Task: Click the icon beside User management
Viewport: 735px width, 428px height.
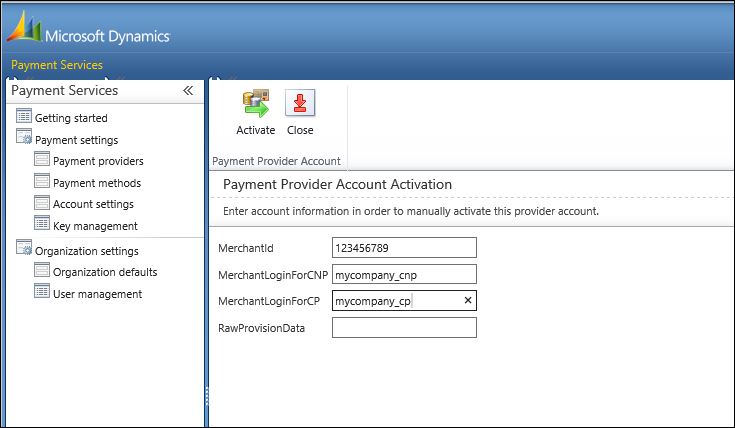Action: point(42,292)
